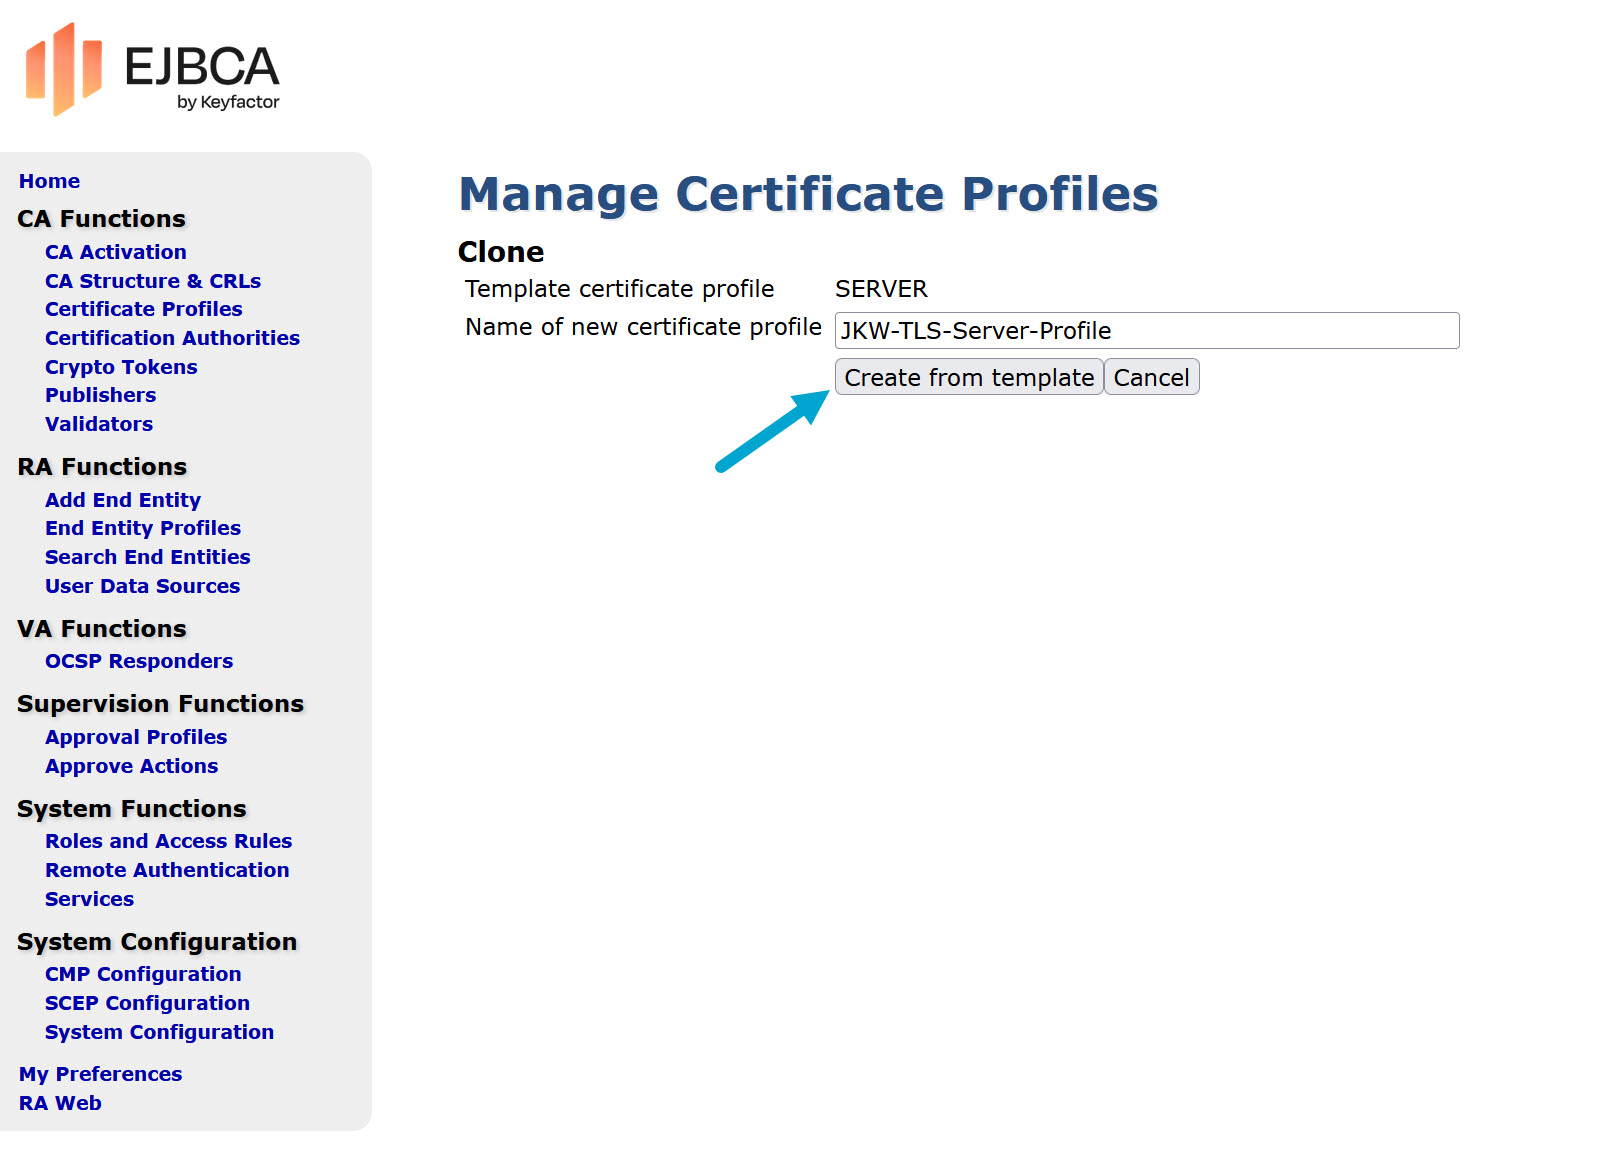The height and width of the screenshot is (1151, 1621).
Task: View Publishers settings
Action: click(x=100, y=395)
